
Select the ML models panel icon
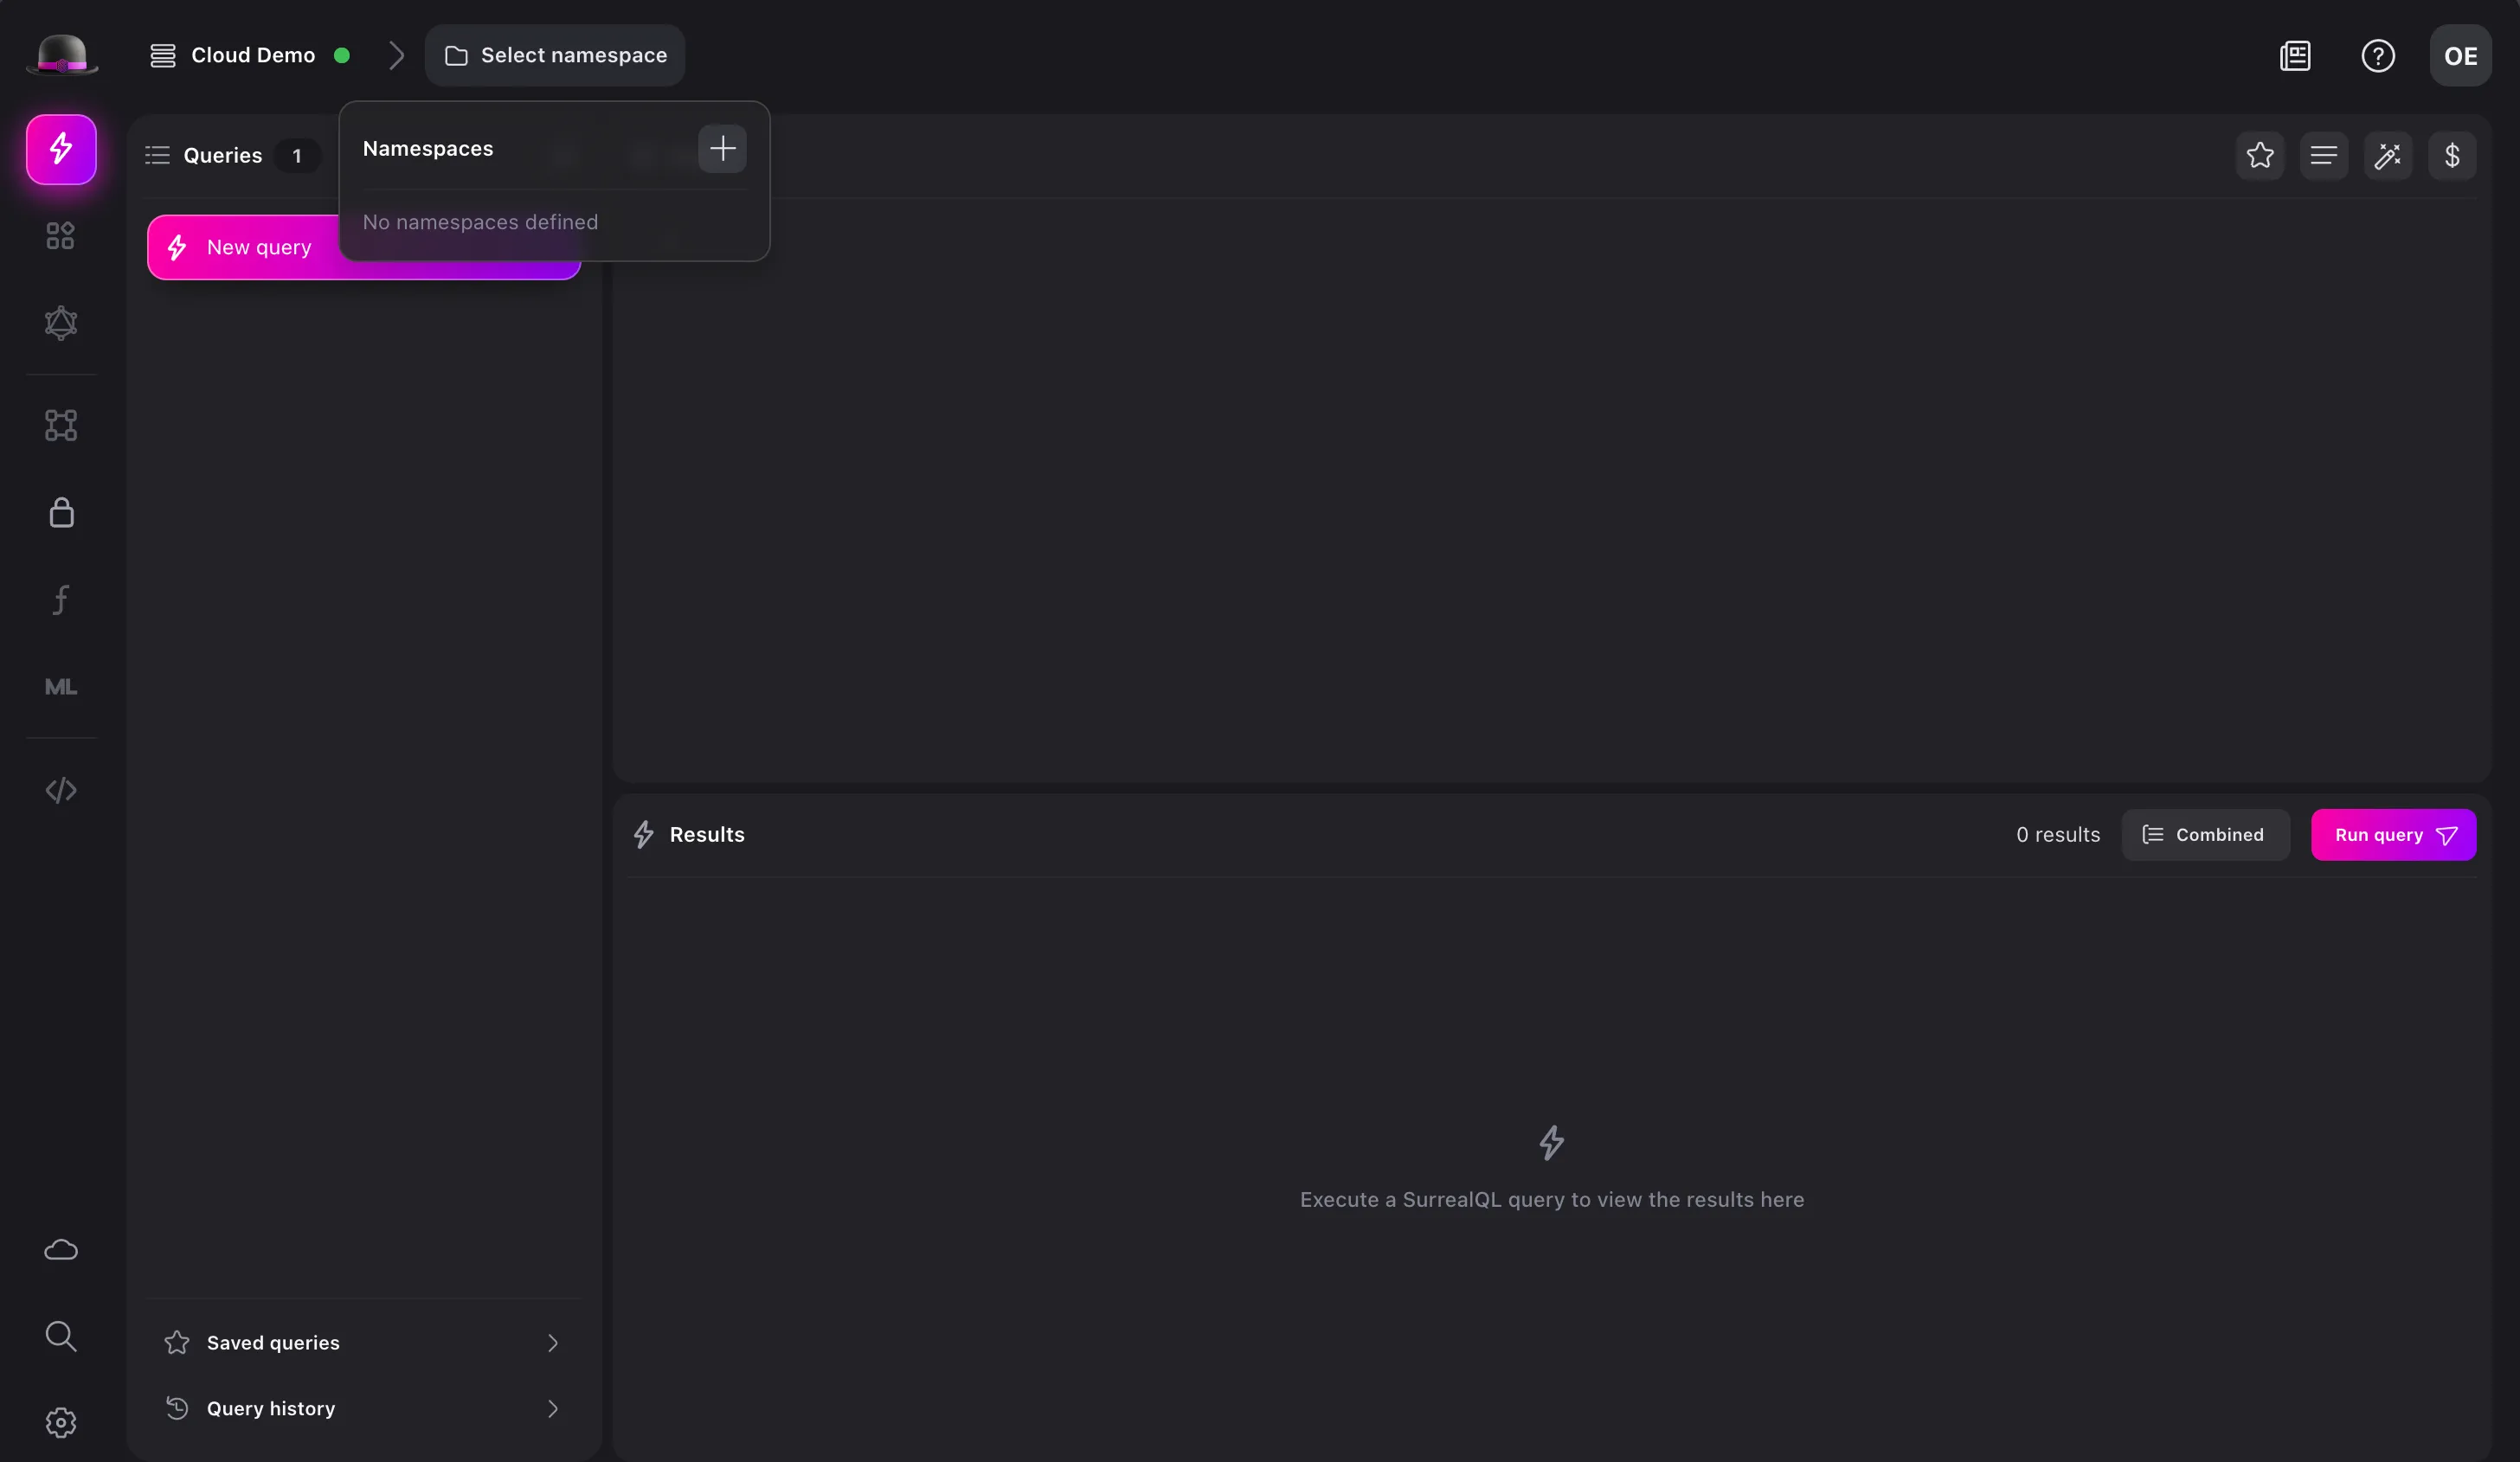pos(61,686)
